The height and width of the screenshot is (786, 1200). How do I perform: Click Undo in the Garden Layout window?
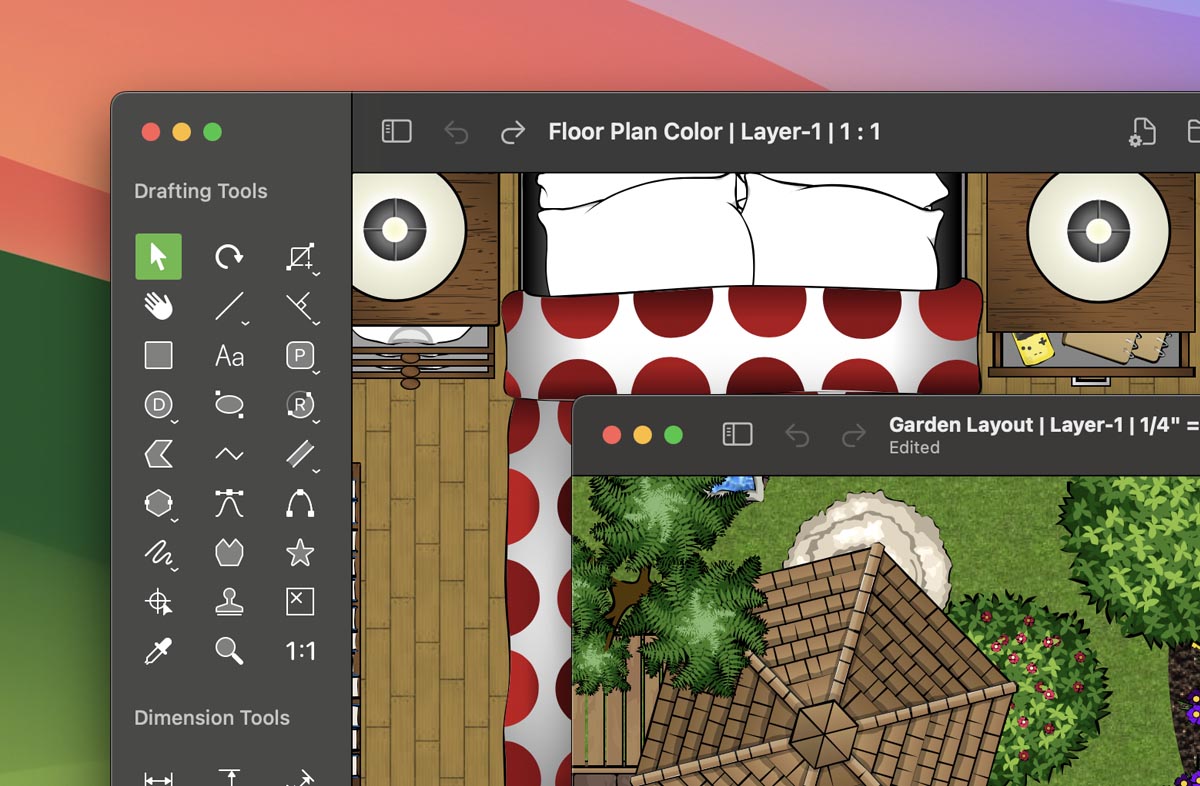point(797,435)
